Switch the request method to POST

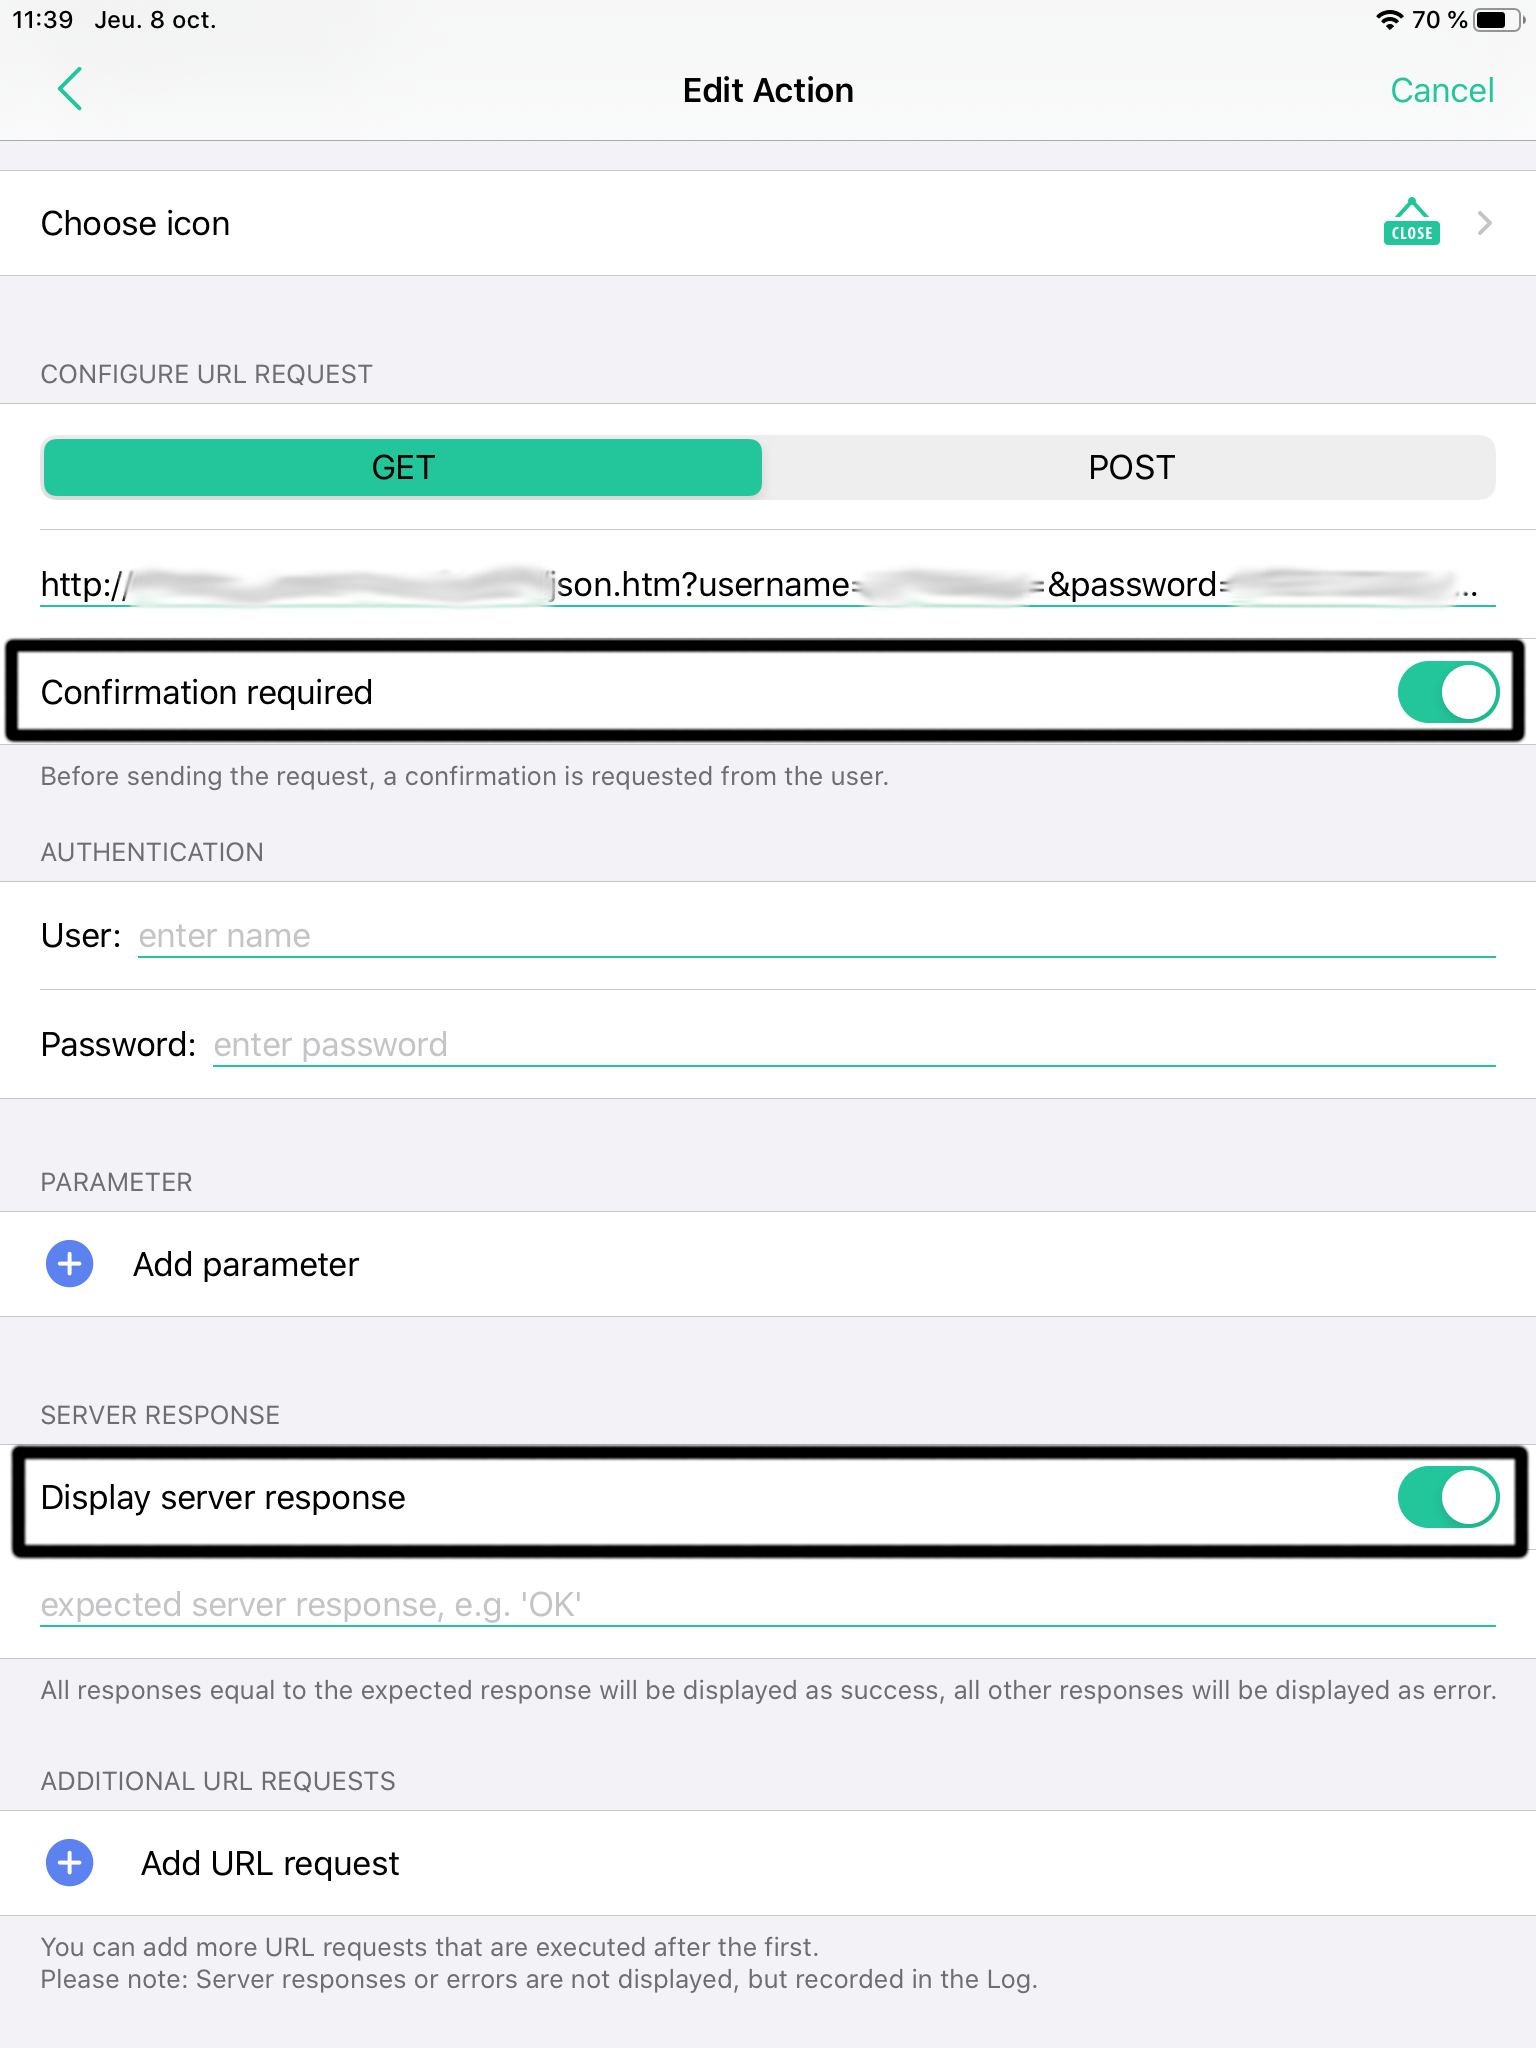pos(1129,466)
